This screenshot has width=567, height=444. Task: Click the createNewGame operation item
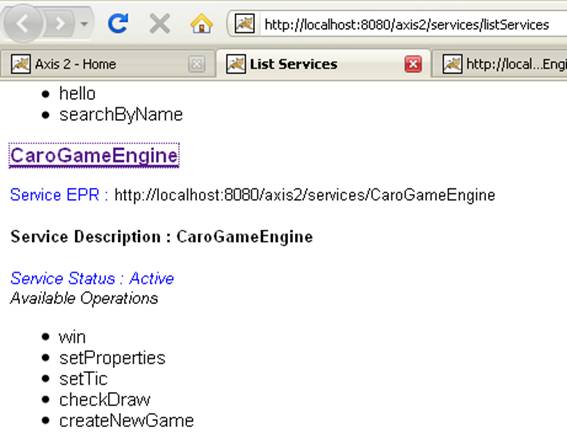126,421
